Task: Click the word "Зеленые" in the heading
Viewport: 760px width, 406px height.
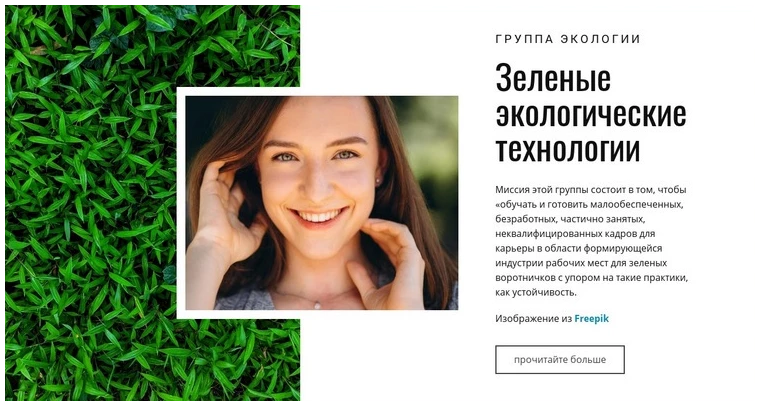Action: (x=553, y=78)
